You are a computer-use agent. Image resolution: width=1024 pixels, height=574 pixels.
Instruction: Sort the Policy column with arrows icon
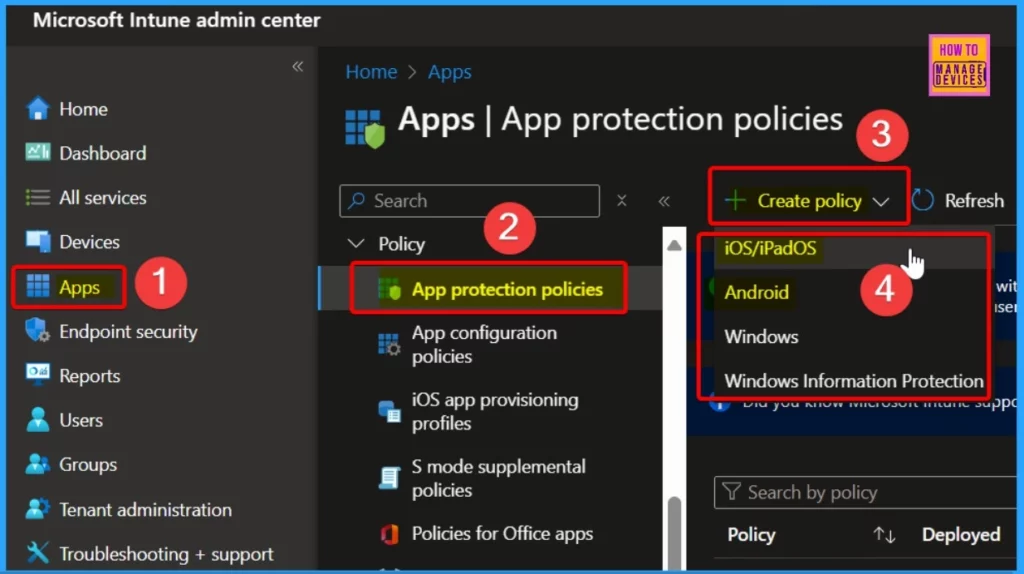[884, 535]
